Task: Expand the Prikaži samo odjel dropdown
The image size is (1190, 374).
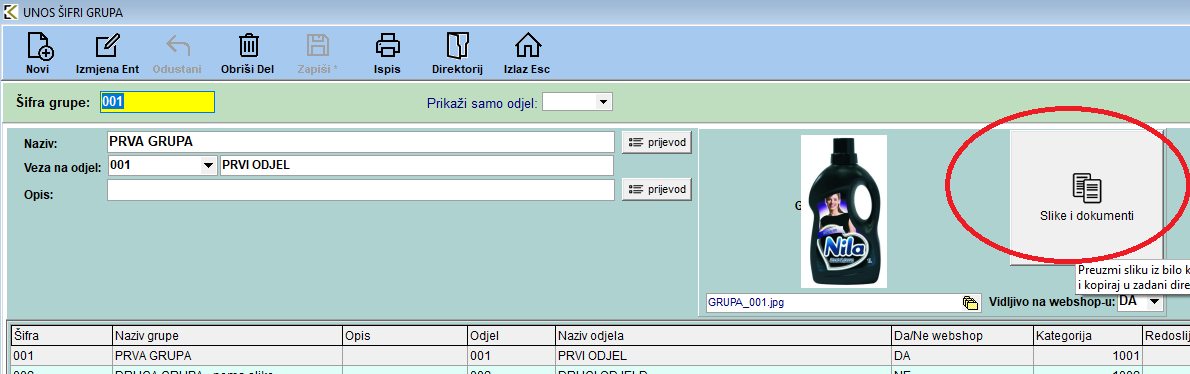Action: point(603,102)
